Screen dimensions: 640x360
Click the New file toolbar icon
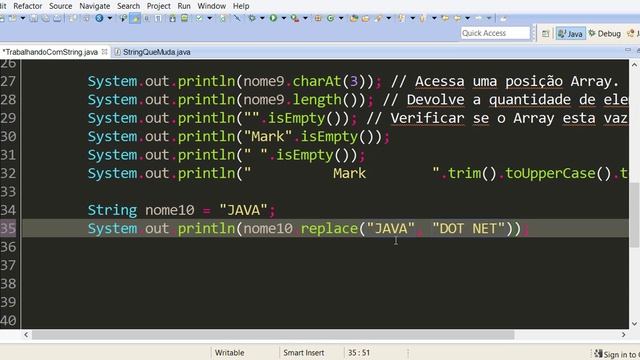(x=13, y=18)
